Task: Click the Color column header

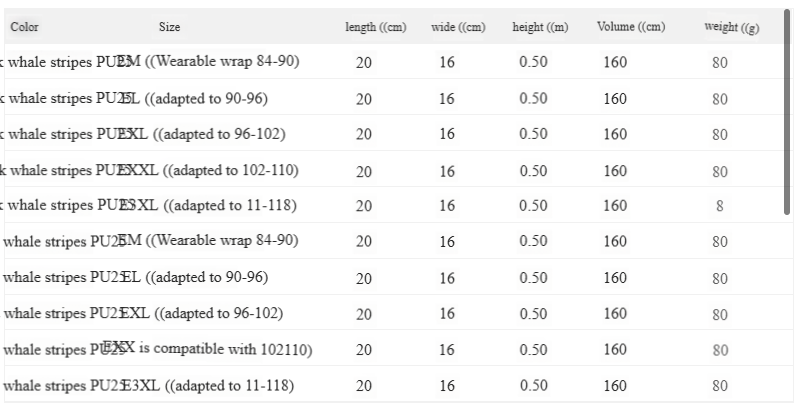Action: (x=25, y=27)
